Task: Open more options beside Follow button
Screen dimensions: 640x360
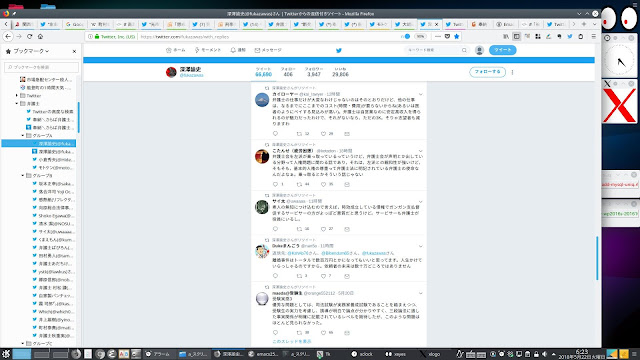Action: coord(512,72)
